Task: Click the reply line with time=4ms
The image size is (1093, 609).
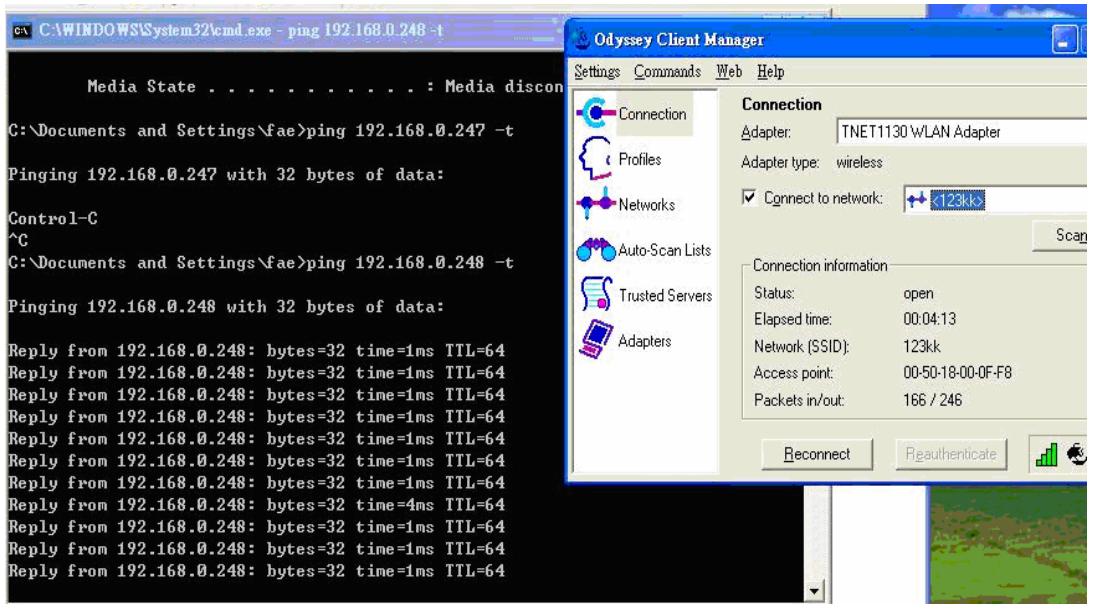Action: click(x=257, y=504)
